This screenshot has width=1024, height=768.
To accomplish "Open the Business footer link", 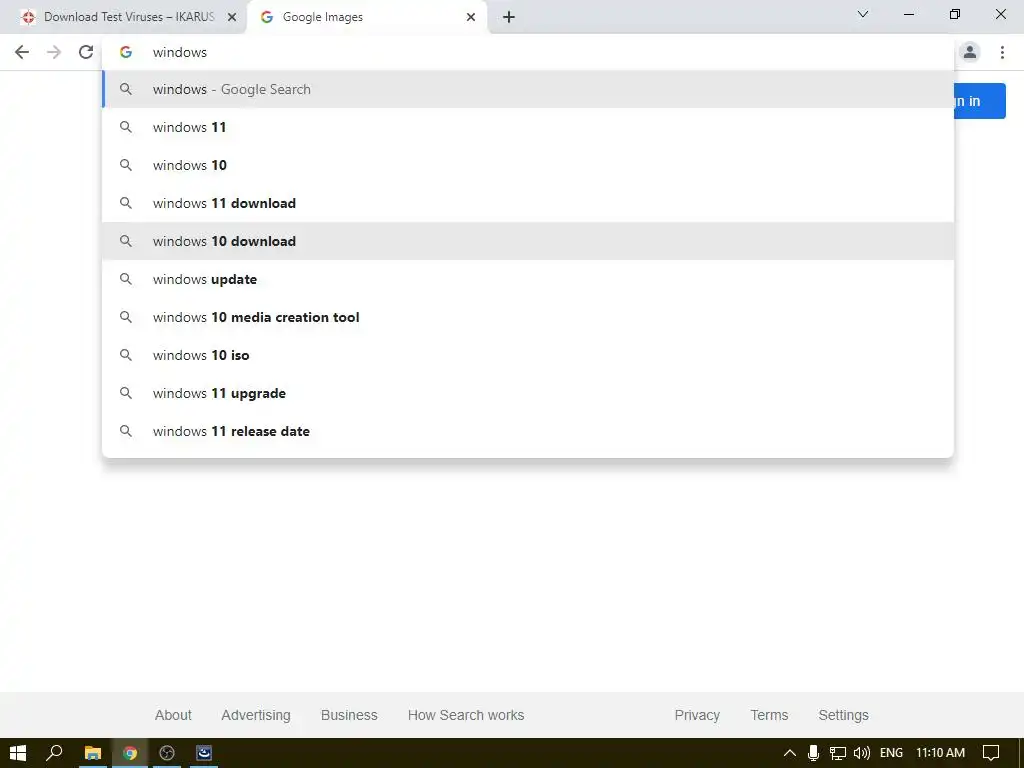I will [x=349, y=715].
